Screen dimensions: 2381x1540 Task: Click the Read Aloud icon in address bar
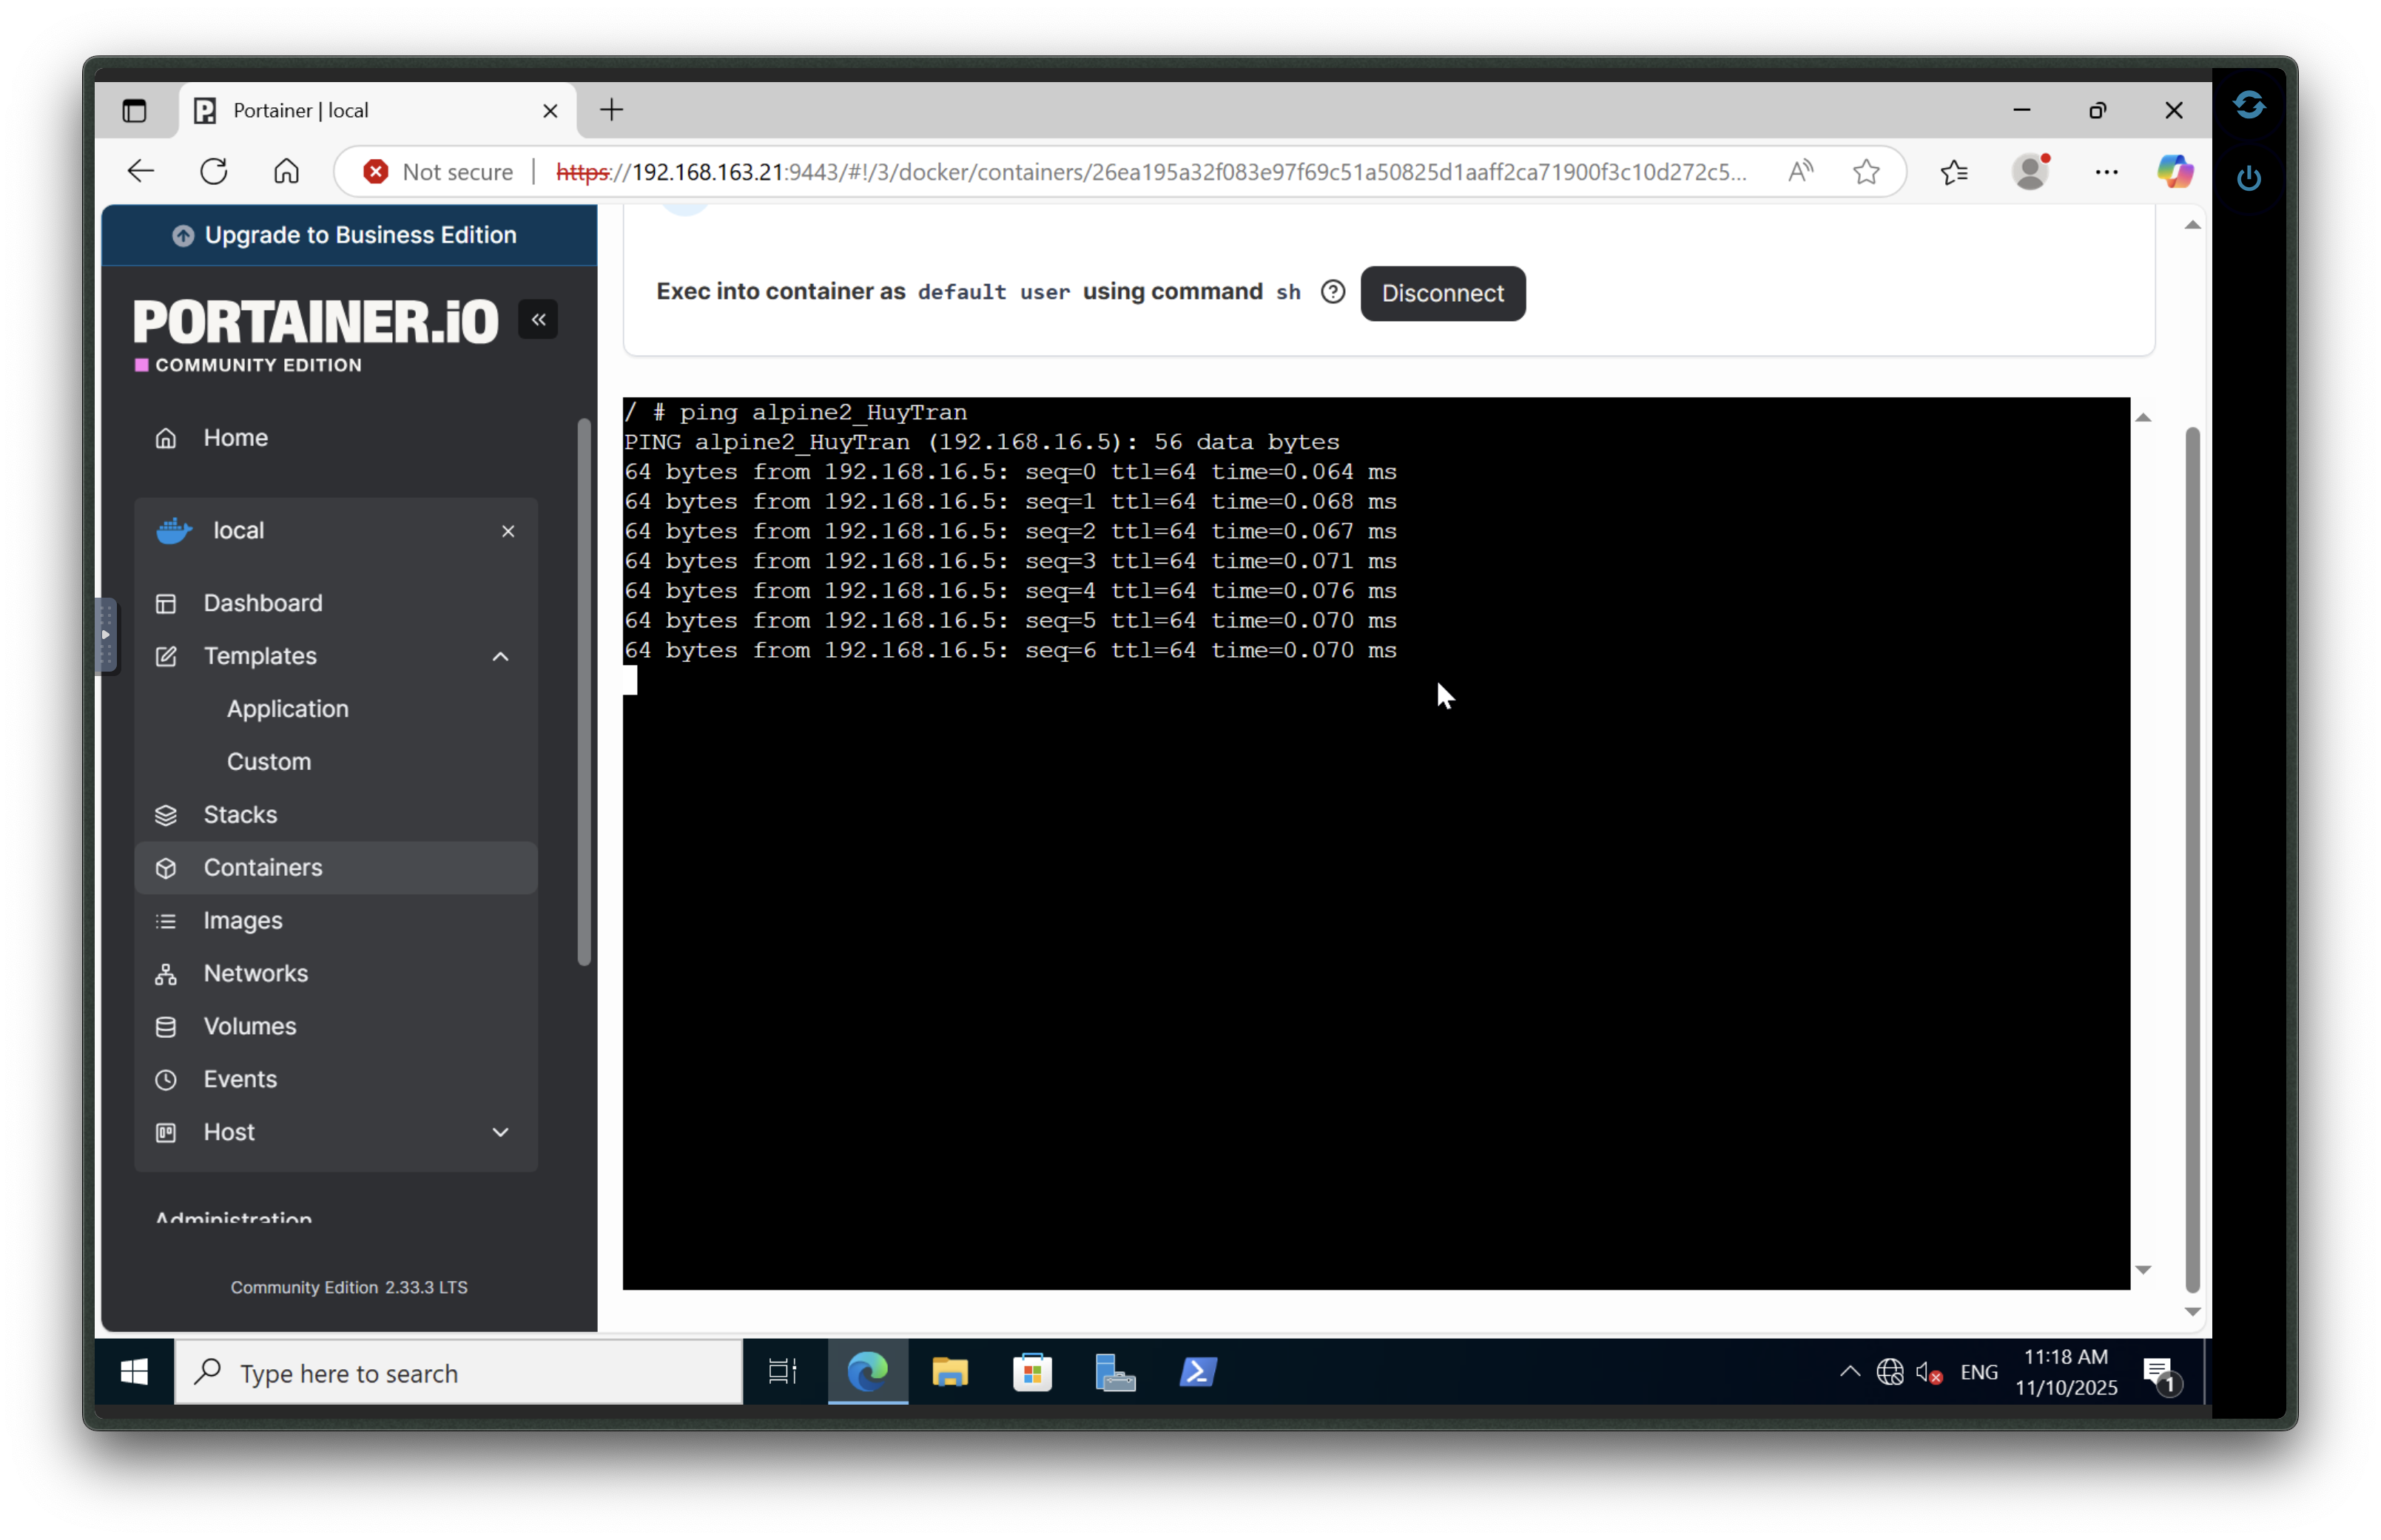[x=1800, y=172]
